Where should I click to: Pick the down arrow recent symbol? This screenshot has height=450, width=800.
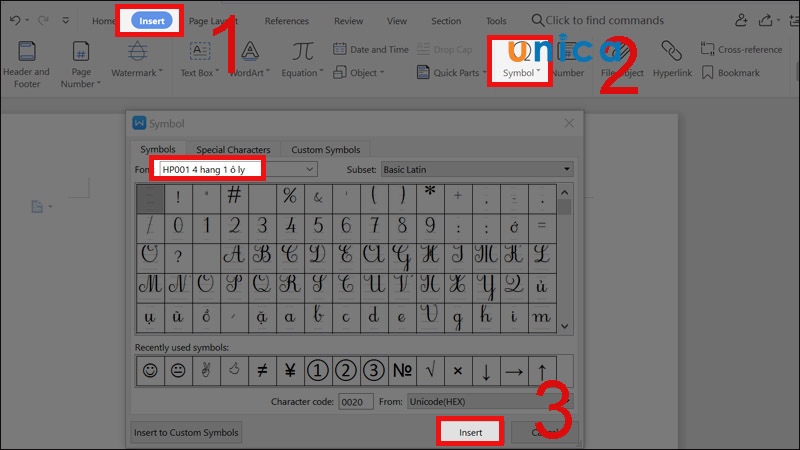(486, 370)
